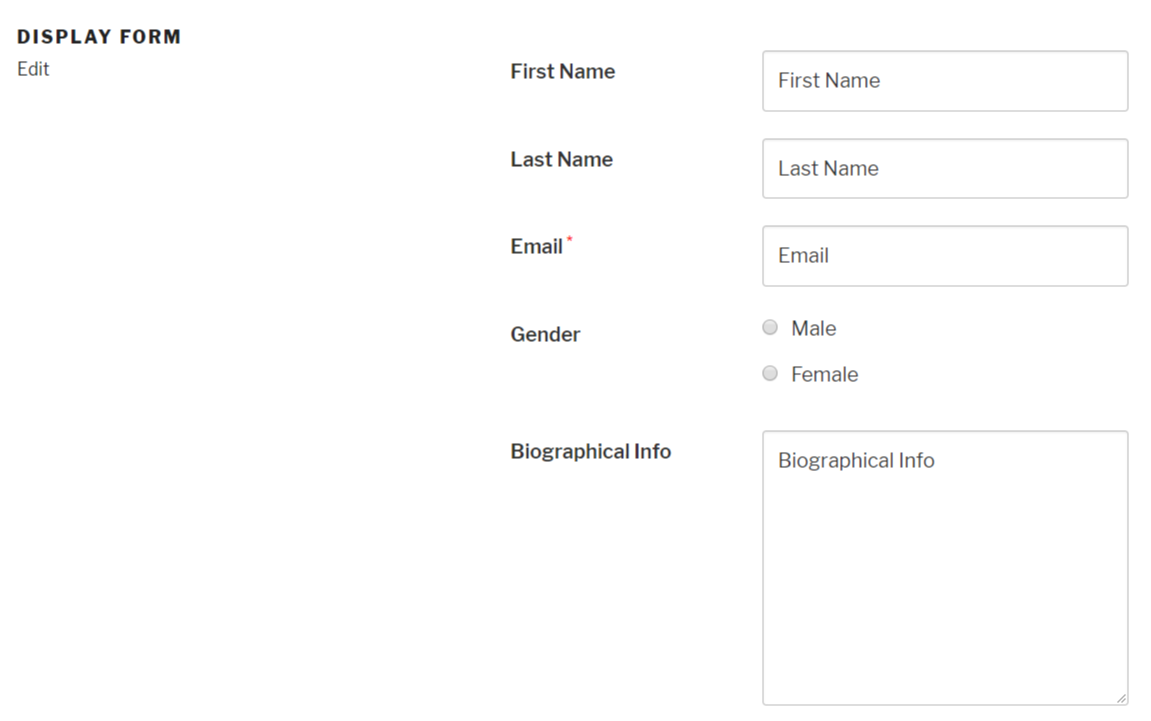Click inside the Last Name input field

pyautogui.click(x=944, y=168)
